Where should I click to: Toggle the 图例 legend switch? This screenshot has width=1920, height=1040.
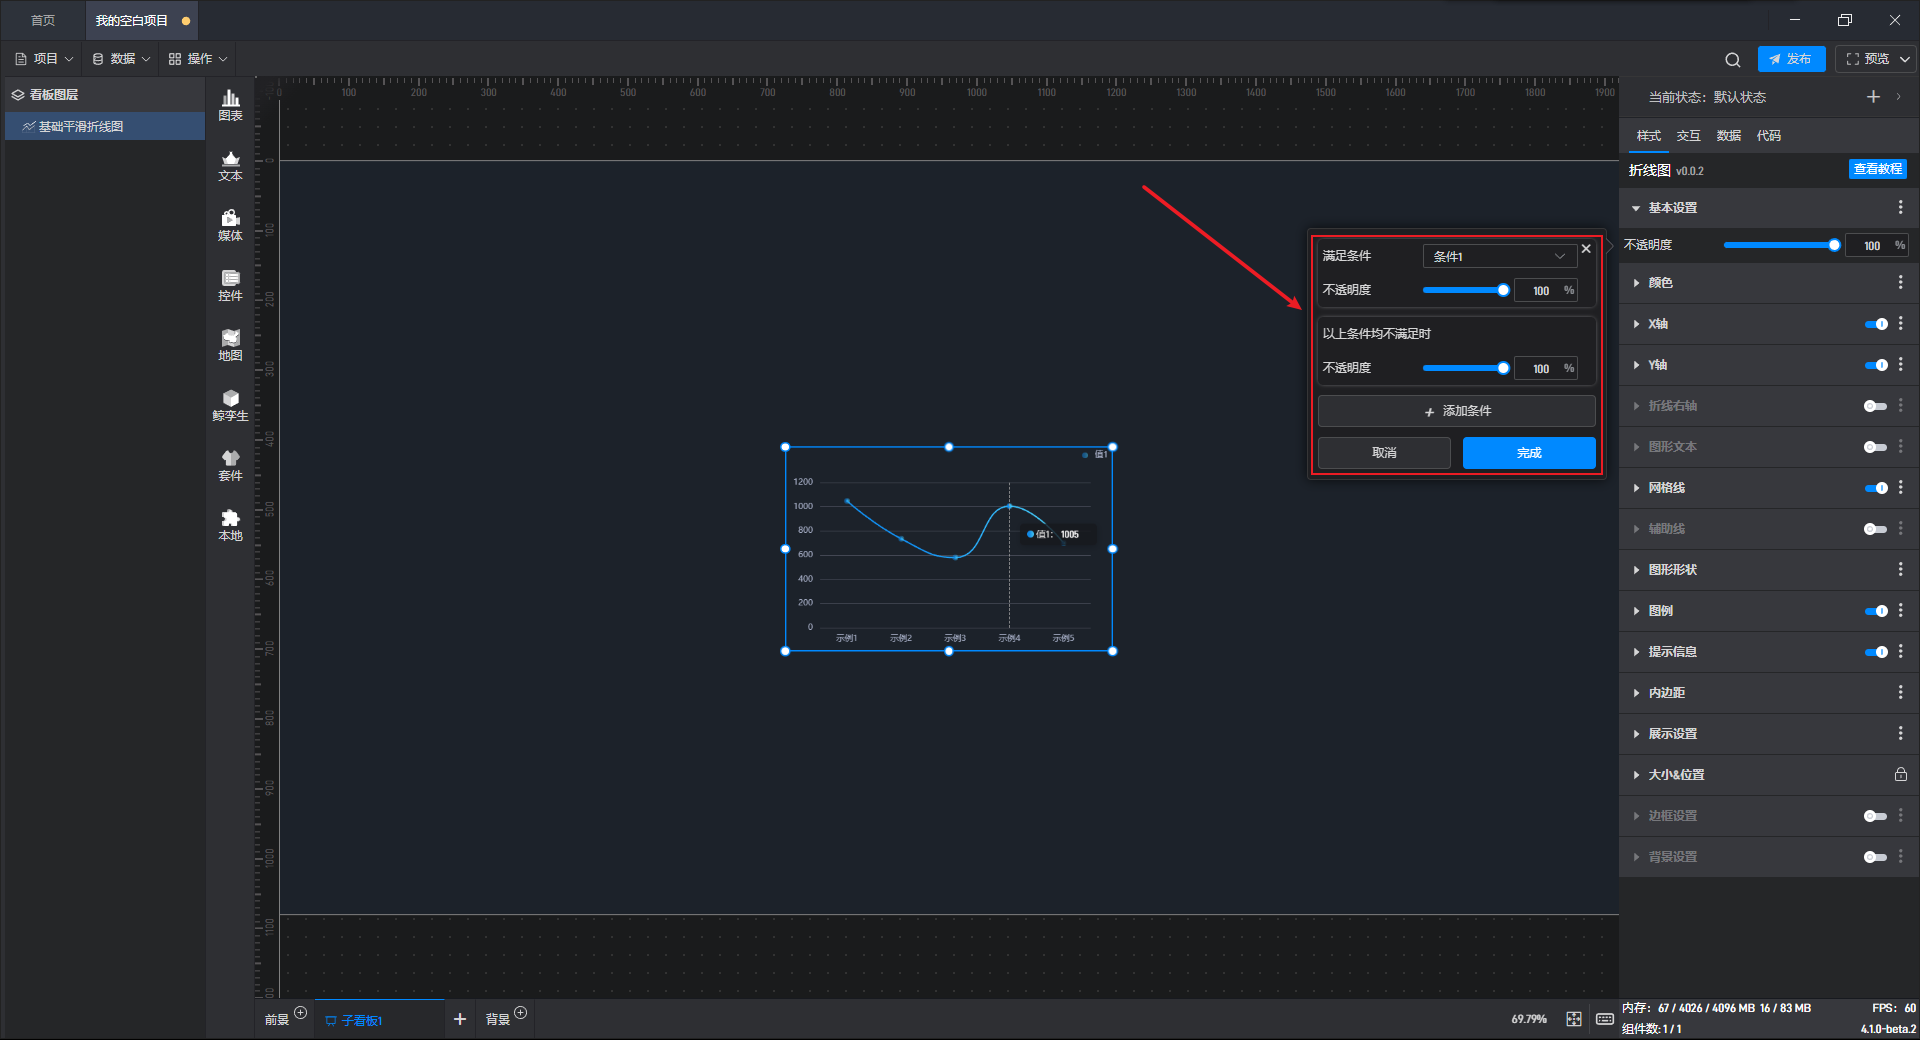tap(1876, 611)
